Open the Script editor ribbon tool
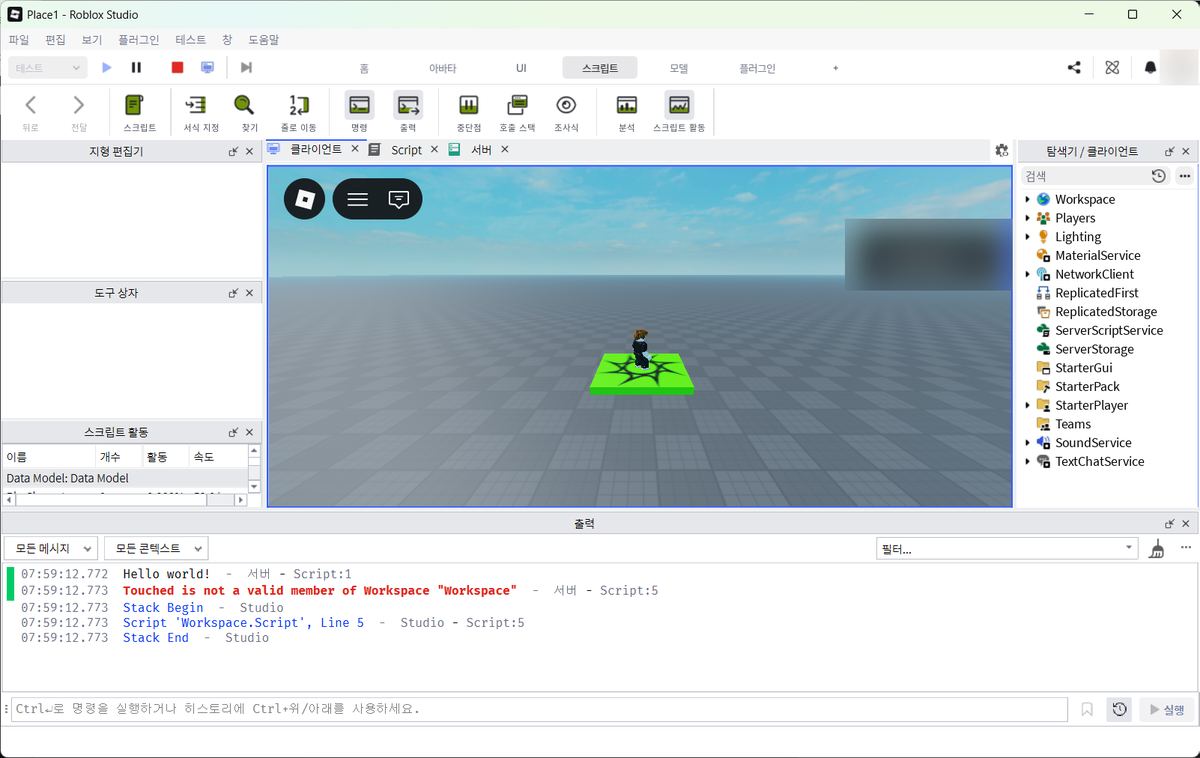This screenshot has height=758, width=1200. click(139, 112)
